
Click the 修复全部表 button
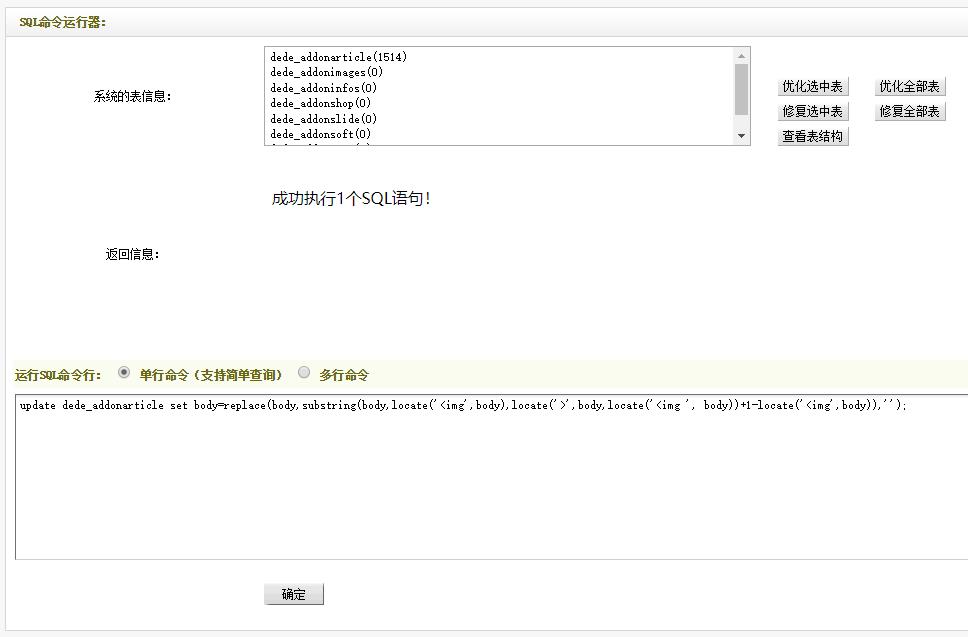pyautogui.click(x=909, y=112)
